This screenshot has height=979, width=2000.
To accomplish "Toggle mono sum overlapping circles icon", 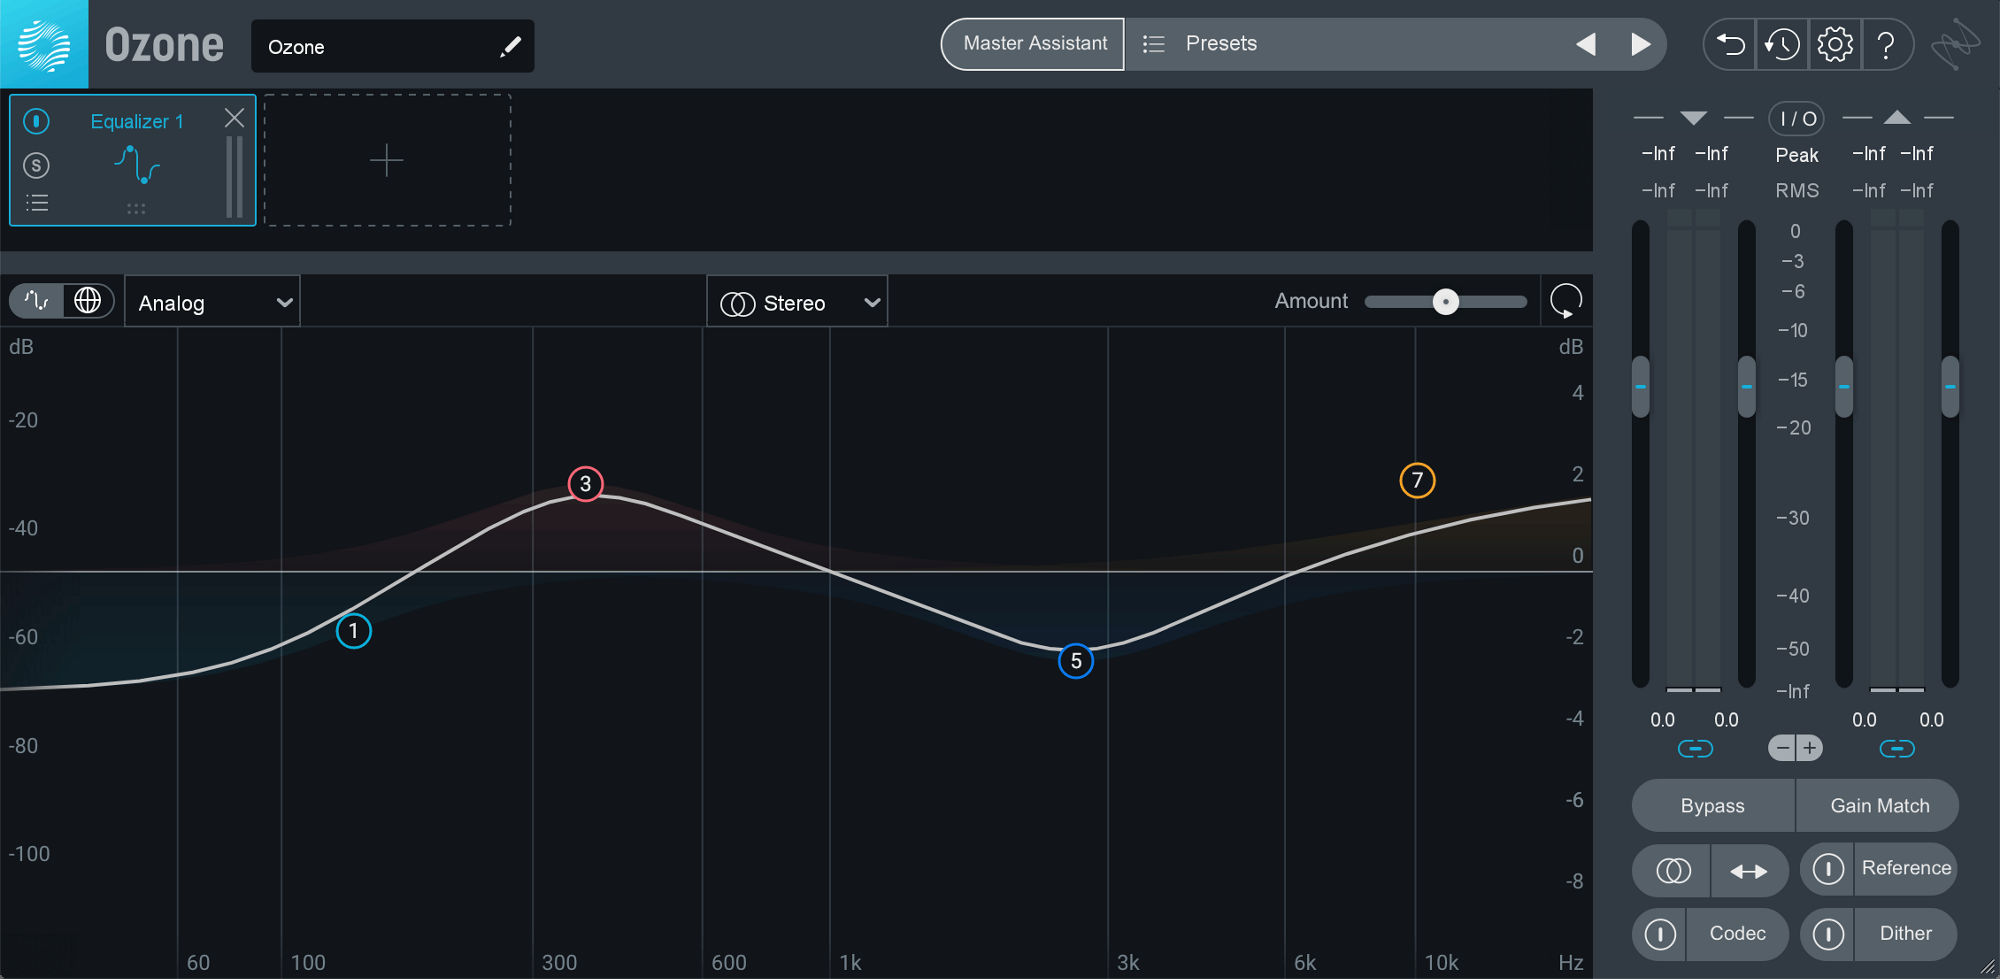I will point(1672,871).
